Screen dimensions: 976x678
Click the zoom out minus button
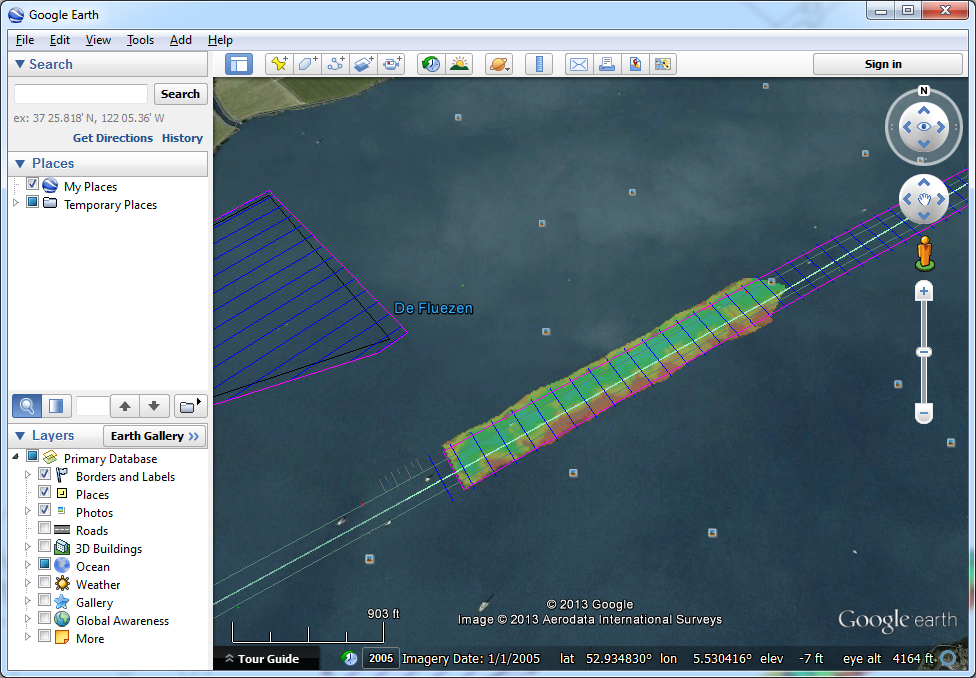[924, 413]
